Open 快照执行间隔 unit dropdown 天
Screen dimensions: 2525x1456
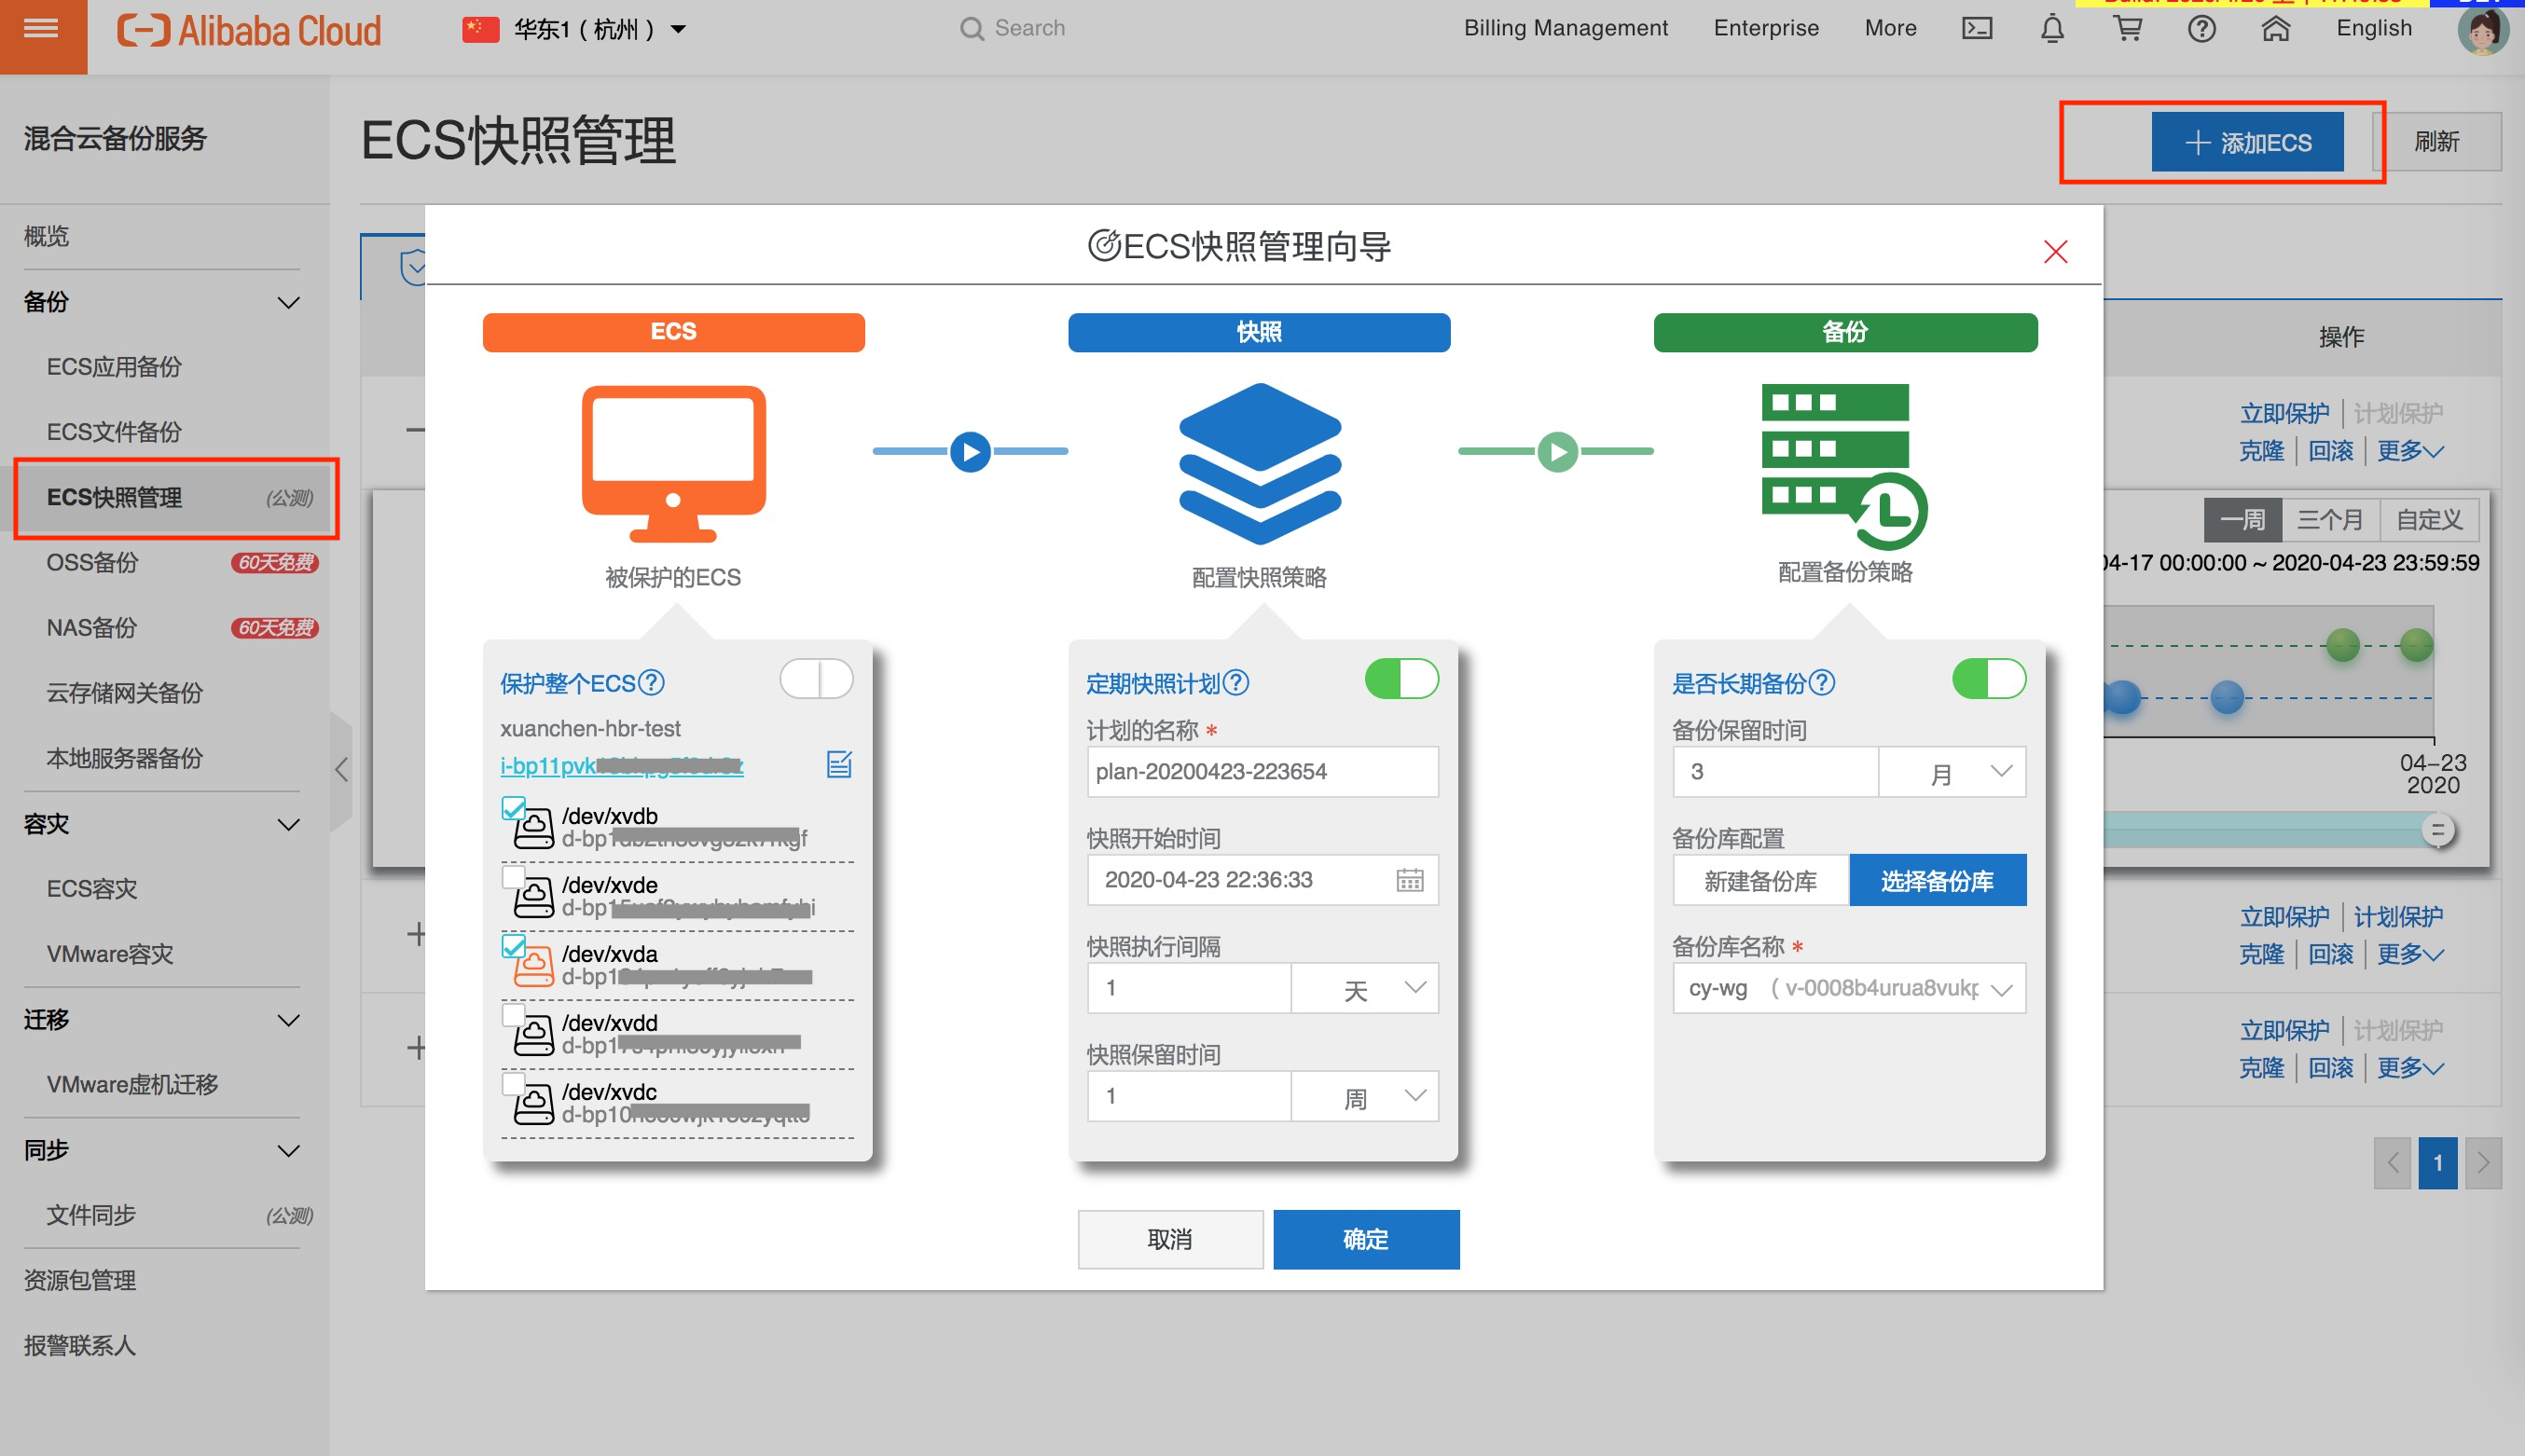[1364, 989]
